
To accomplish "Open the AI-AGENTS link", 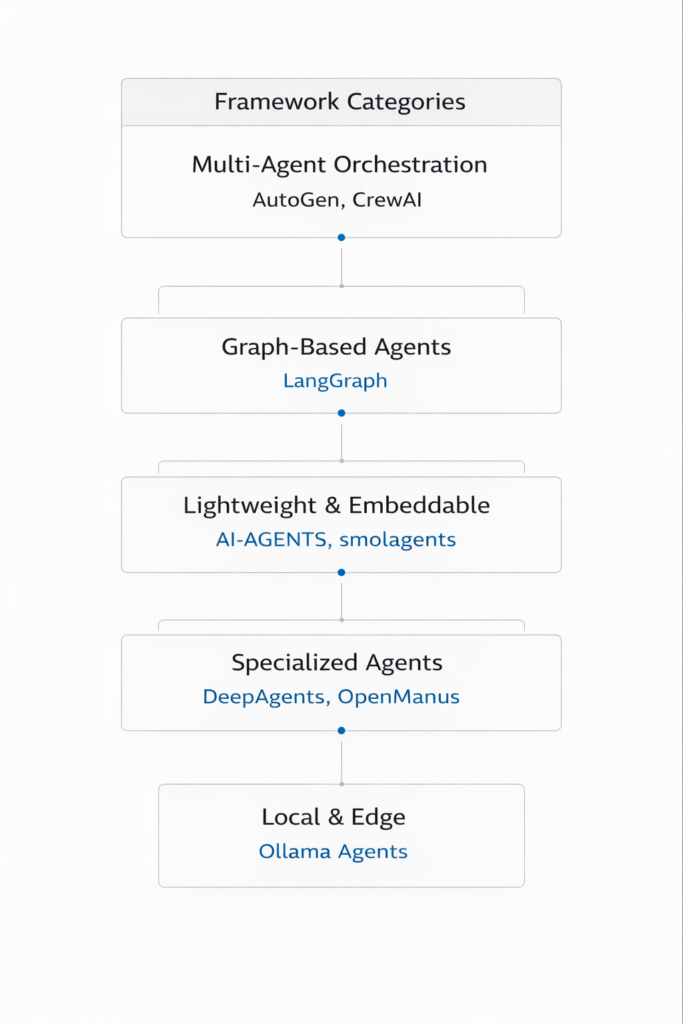I will 271,540.
